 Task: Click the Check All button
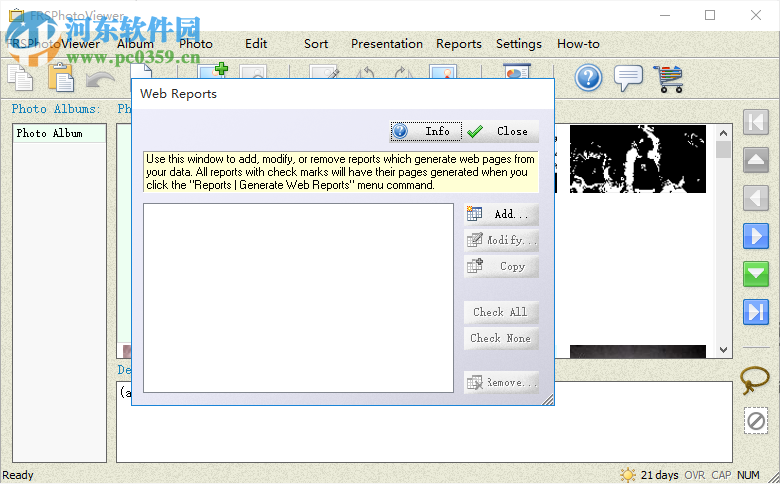tap(501, 312)
